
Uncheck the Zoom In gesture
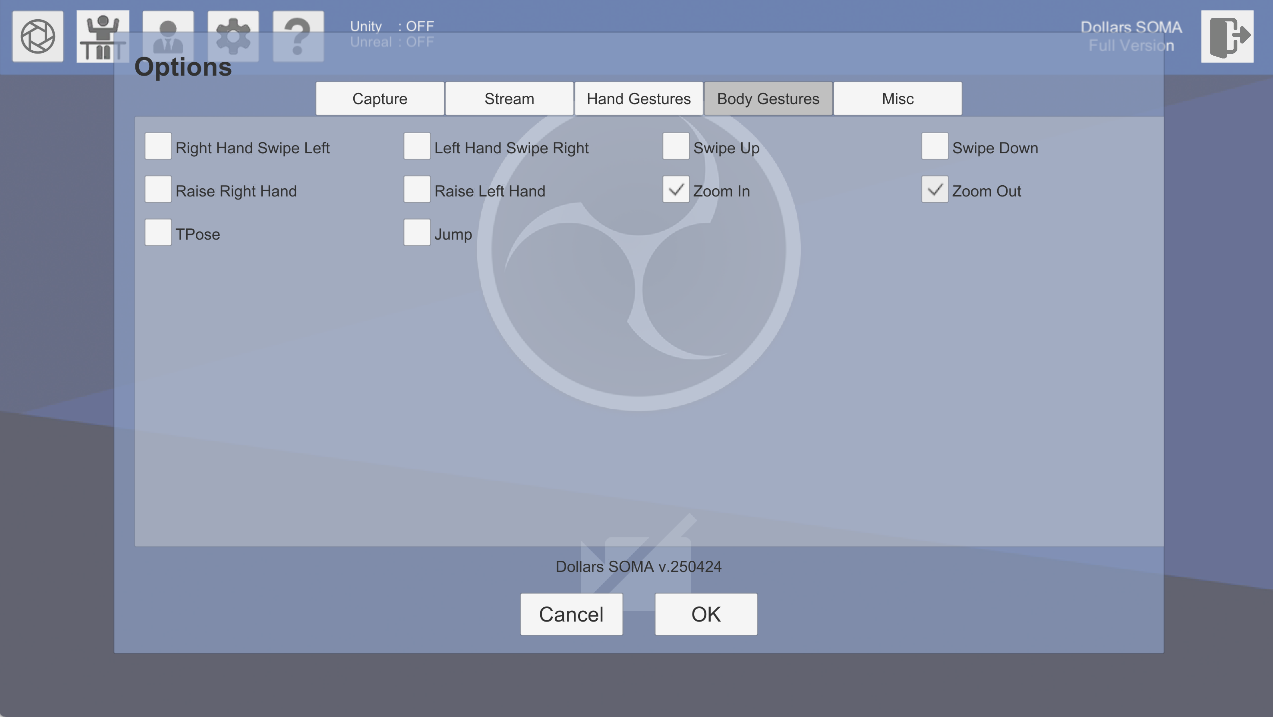point(676,190)
